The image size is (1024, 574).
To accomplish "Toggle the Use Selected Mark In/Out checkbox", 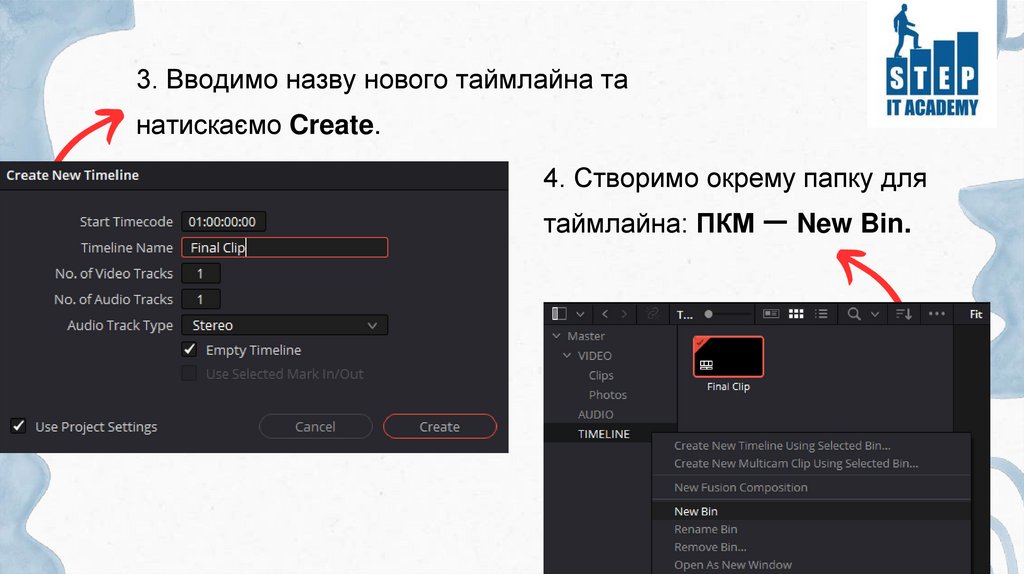I will [x=189, y=374].
